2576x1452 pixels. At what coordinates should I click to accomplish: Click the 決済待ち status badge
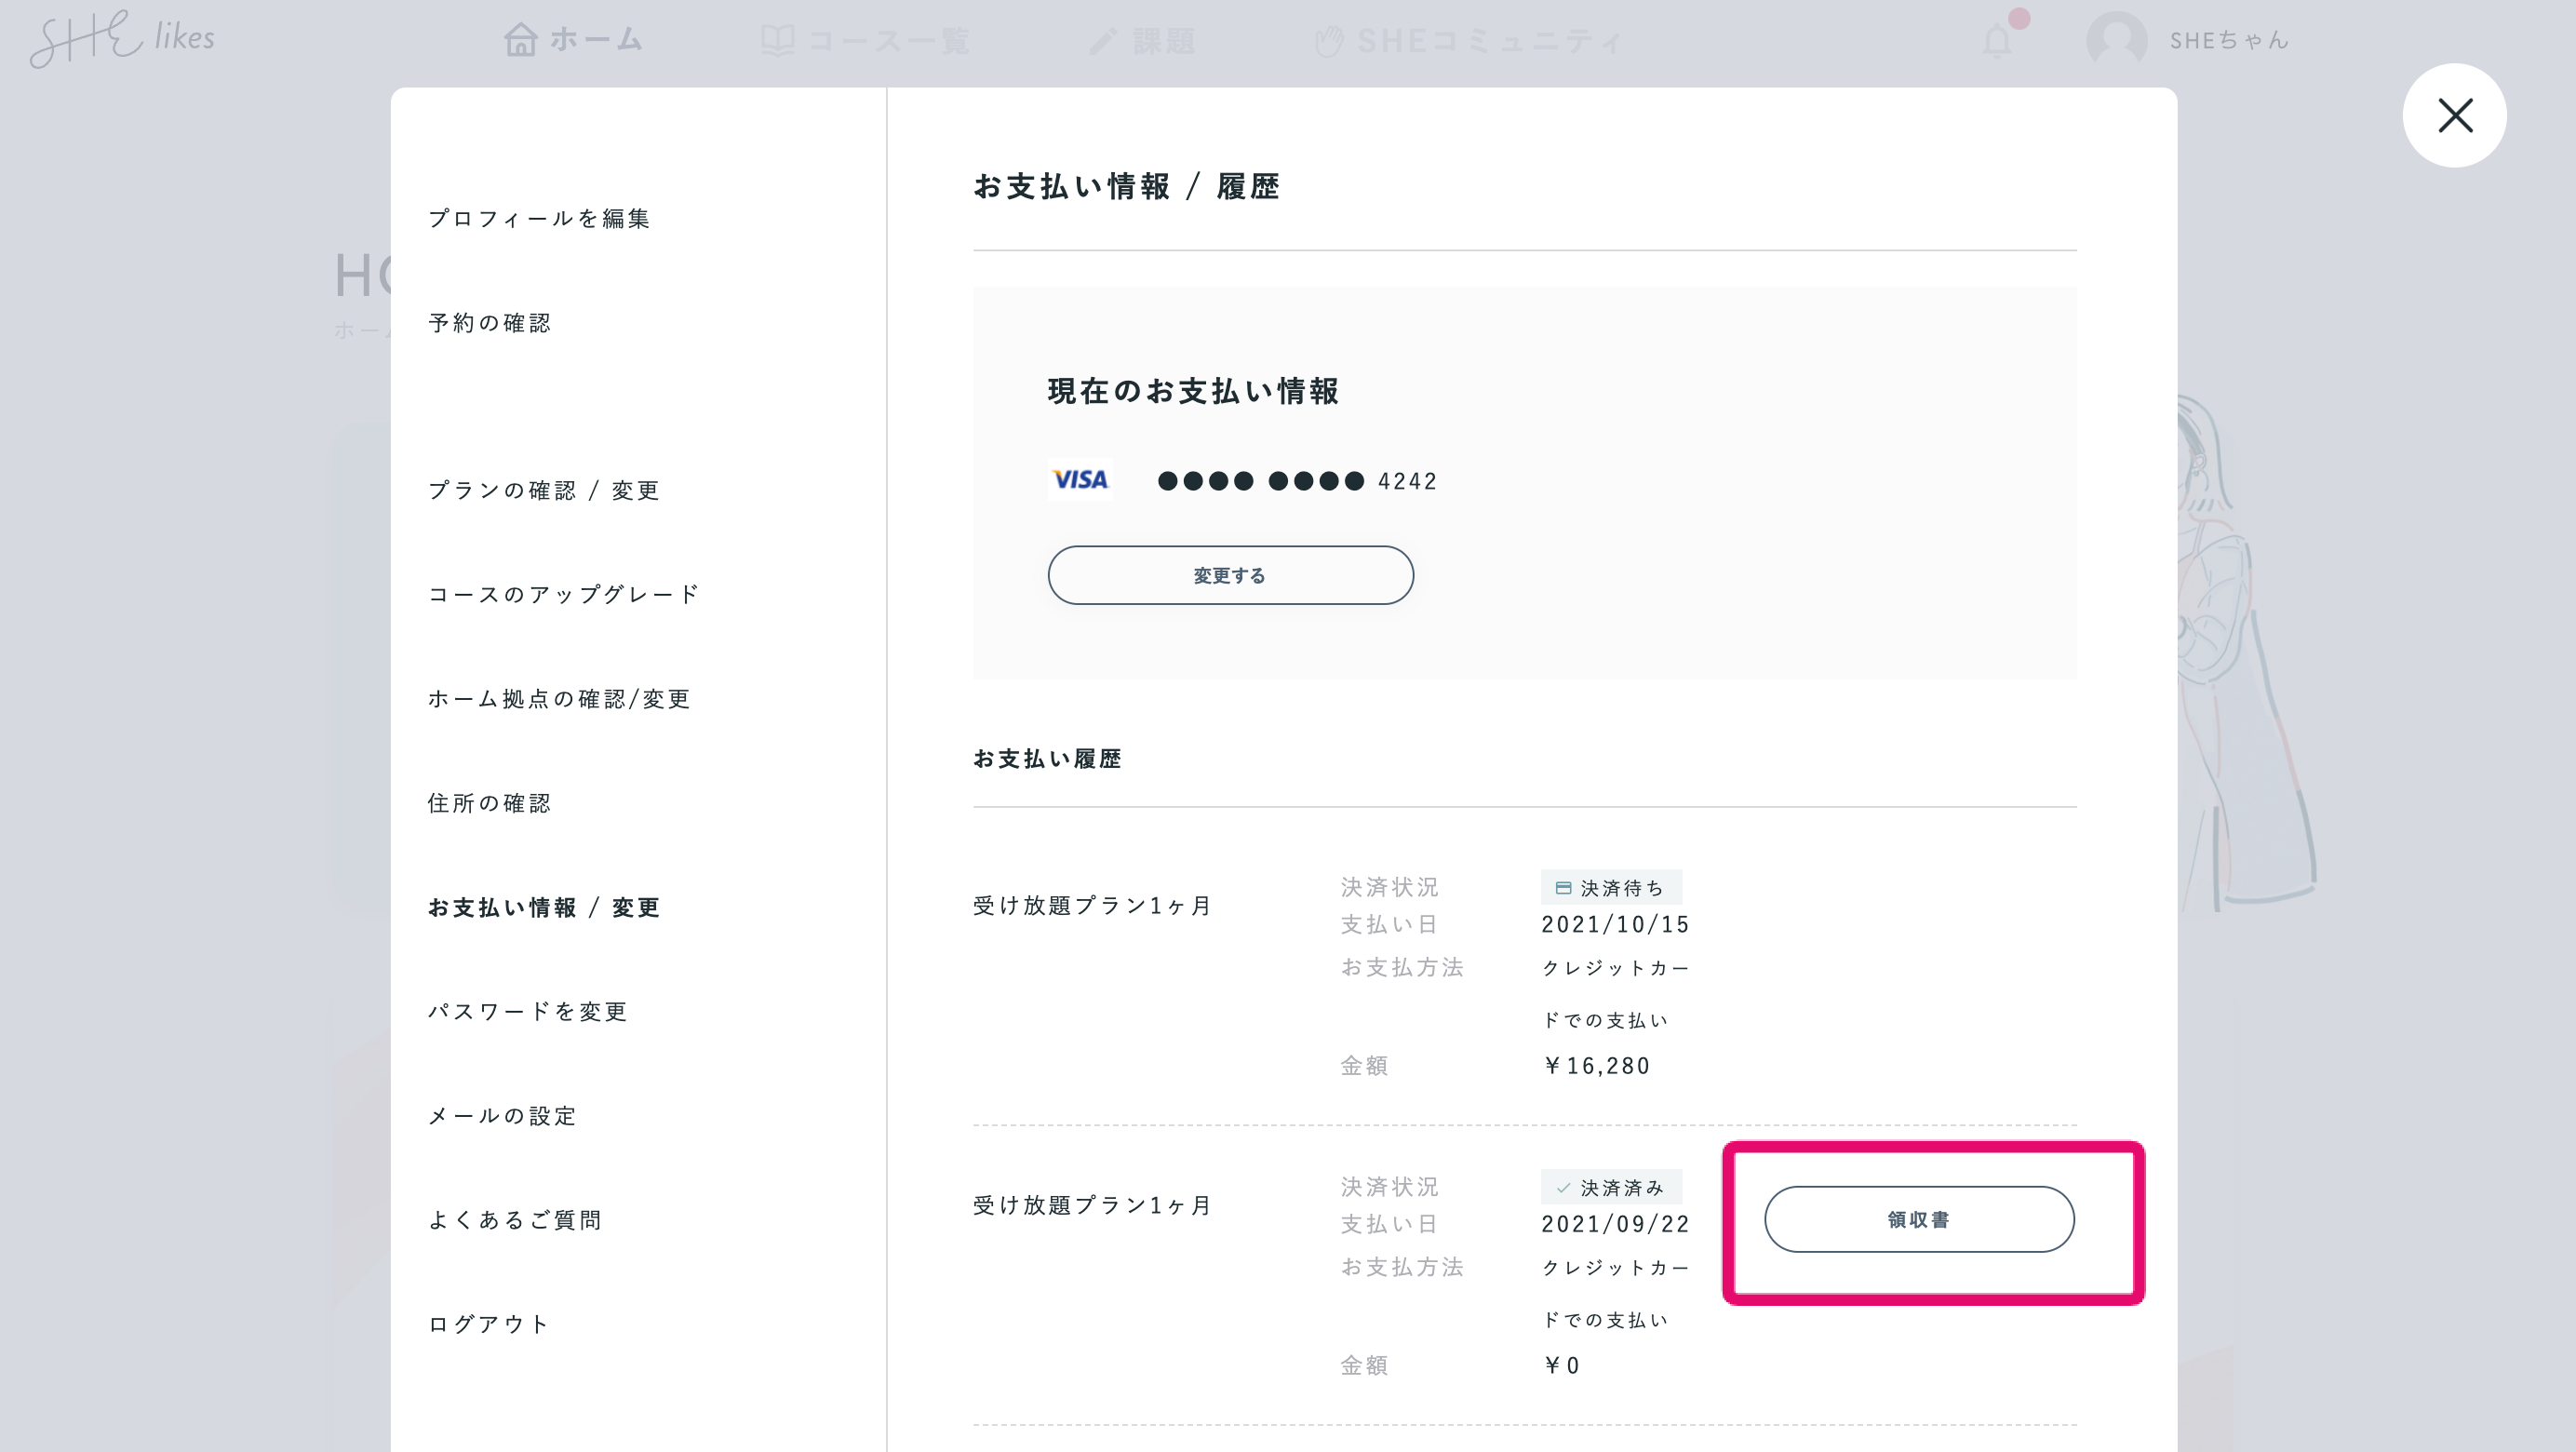(1610, 888)
